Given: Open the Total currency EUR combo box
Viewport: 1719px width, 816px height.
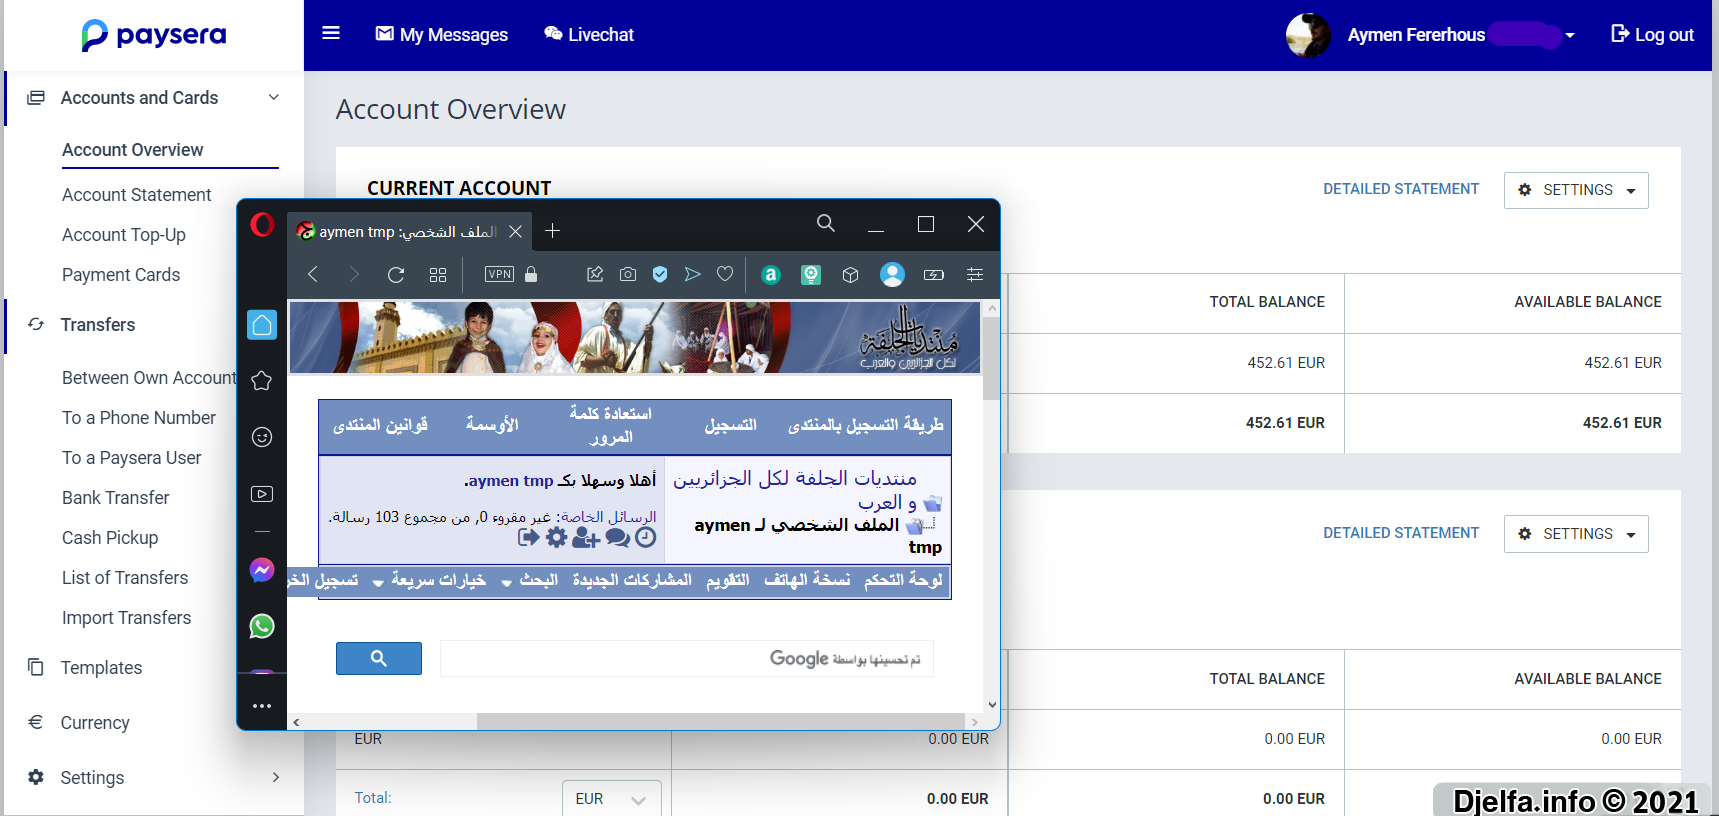Looking at the screenshot, I should 611,798.
